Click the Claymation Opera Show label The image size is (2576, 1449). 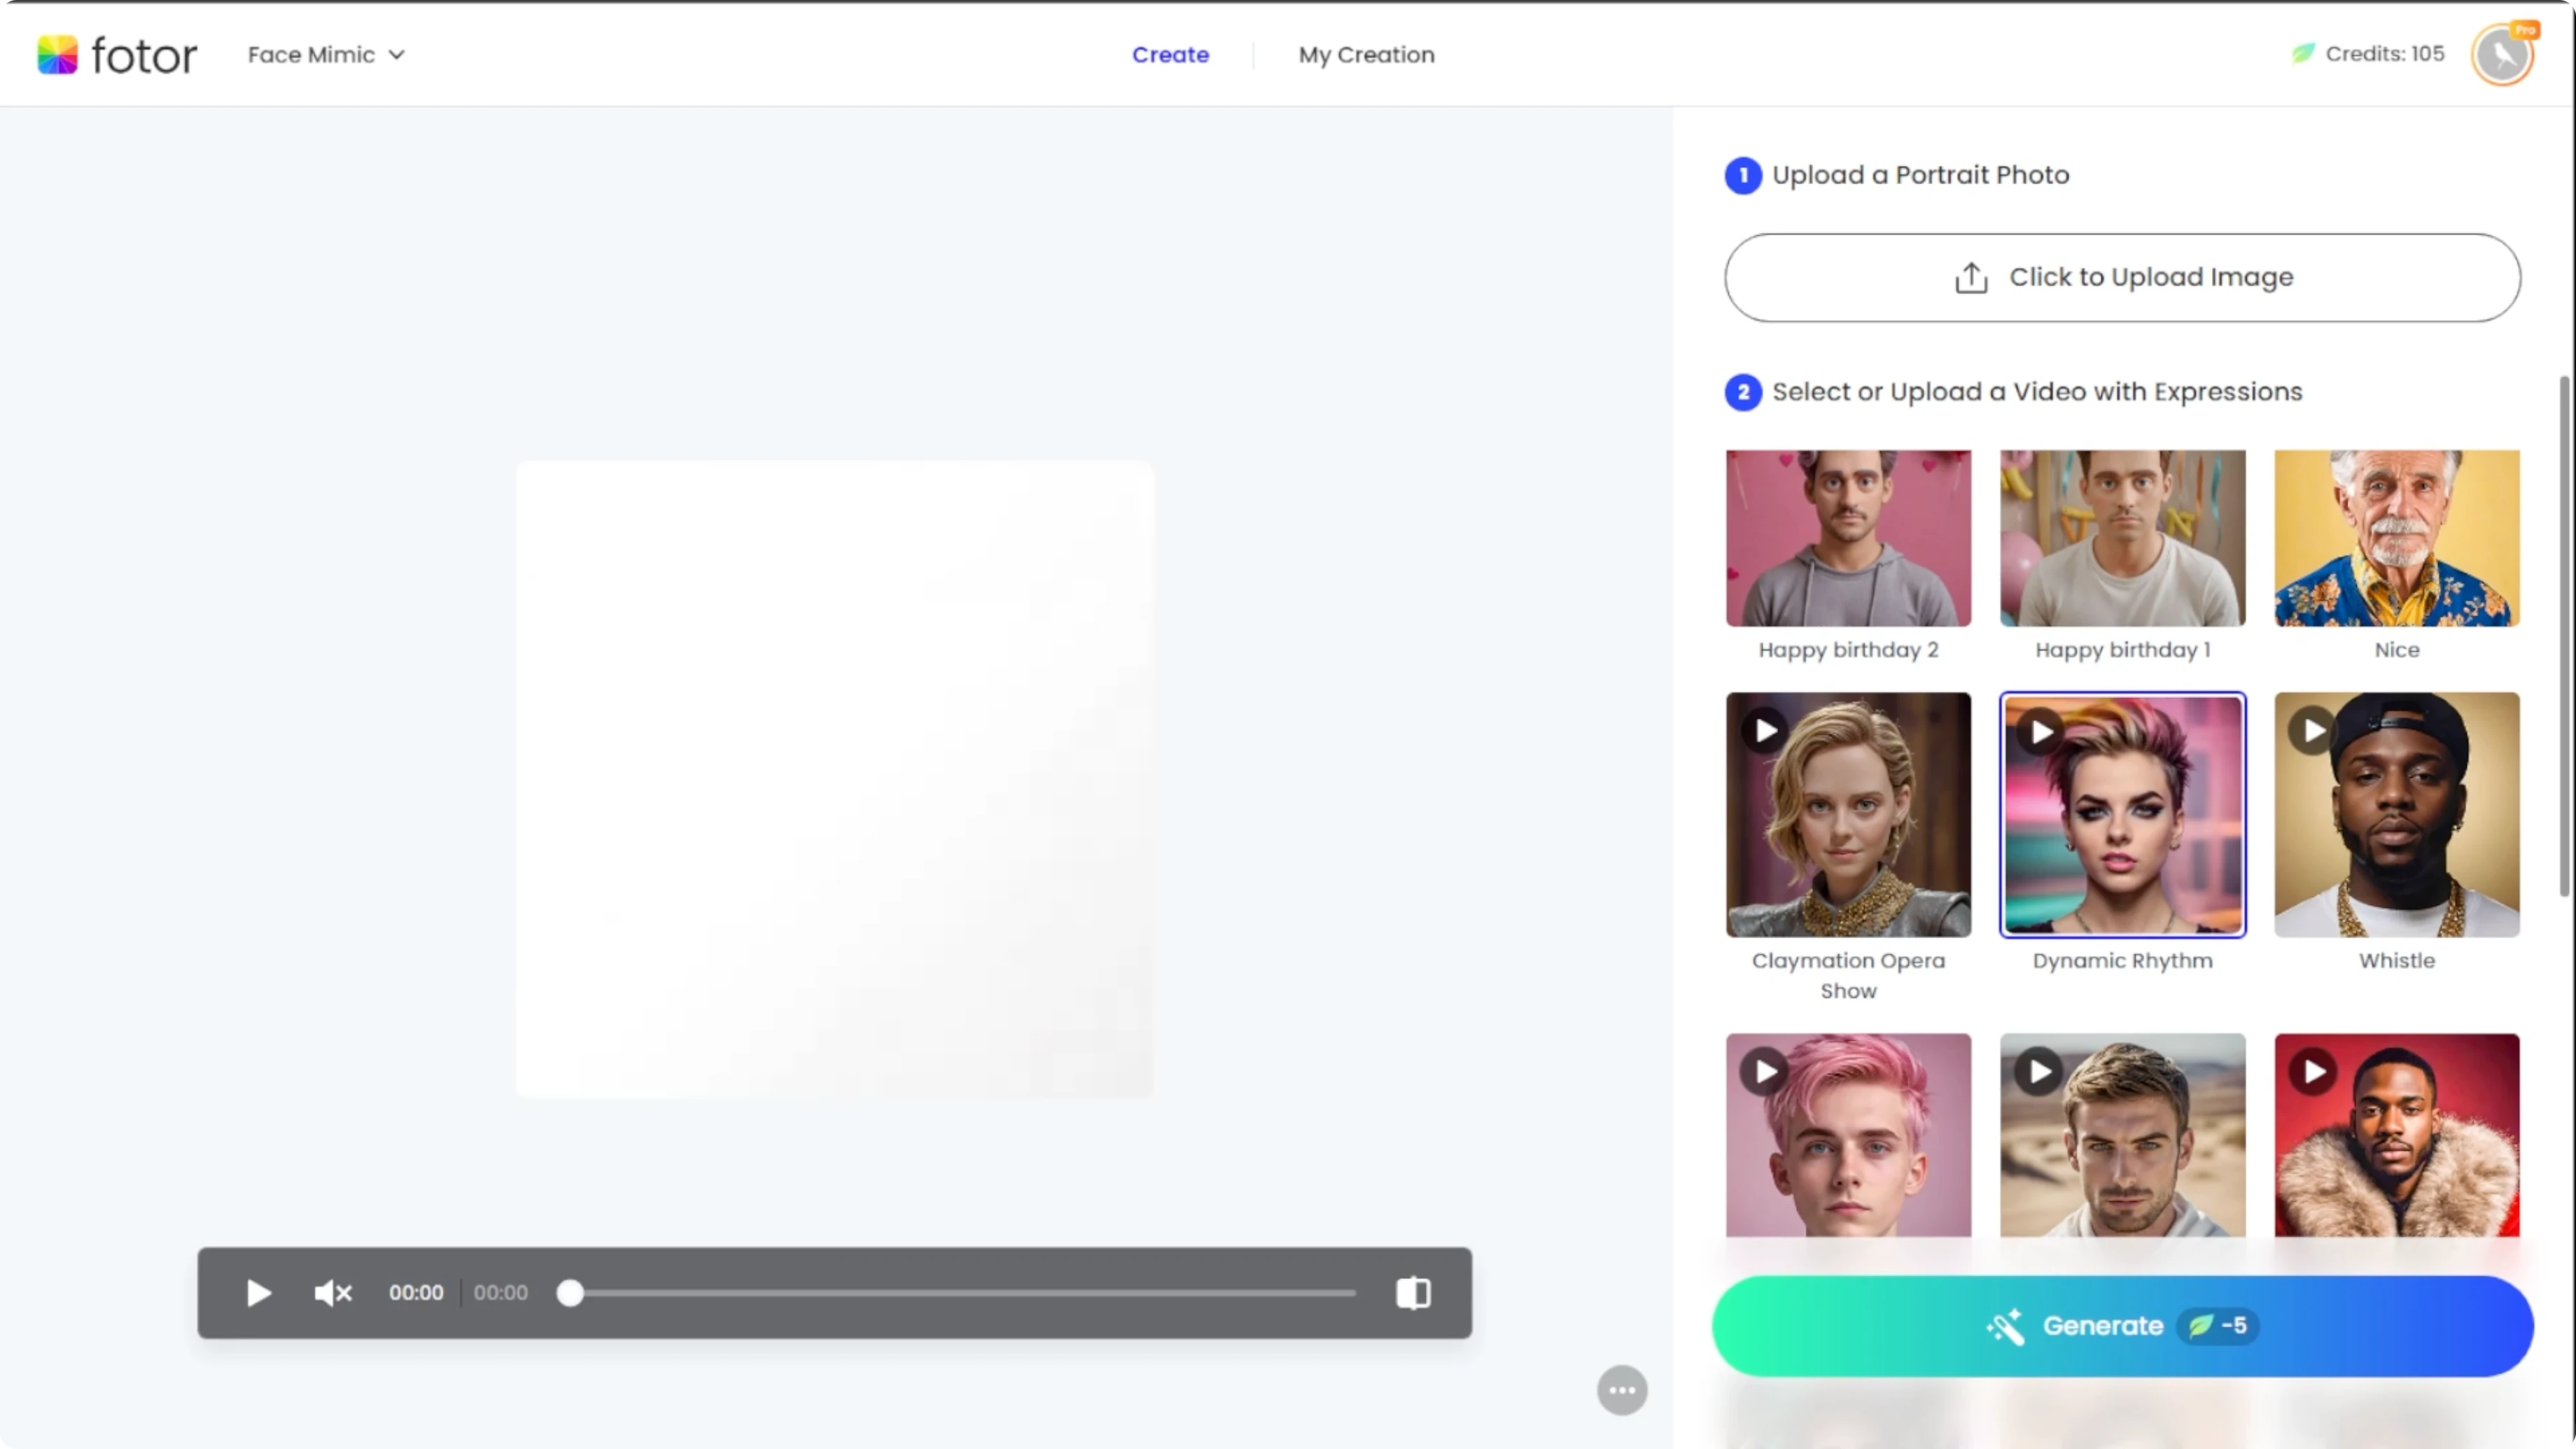click(x=1848, y=976)
